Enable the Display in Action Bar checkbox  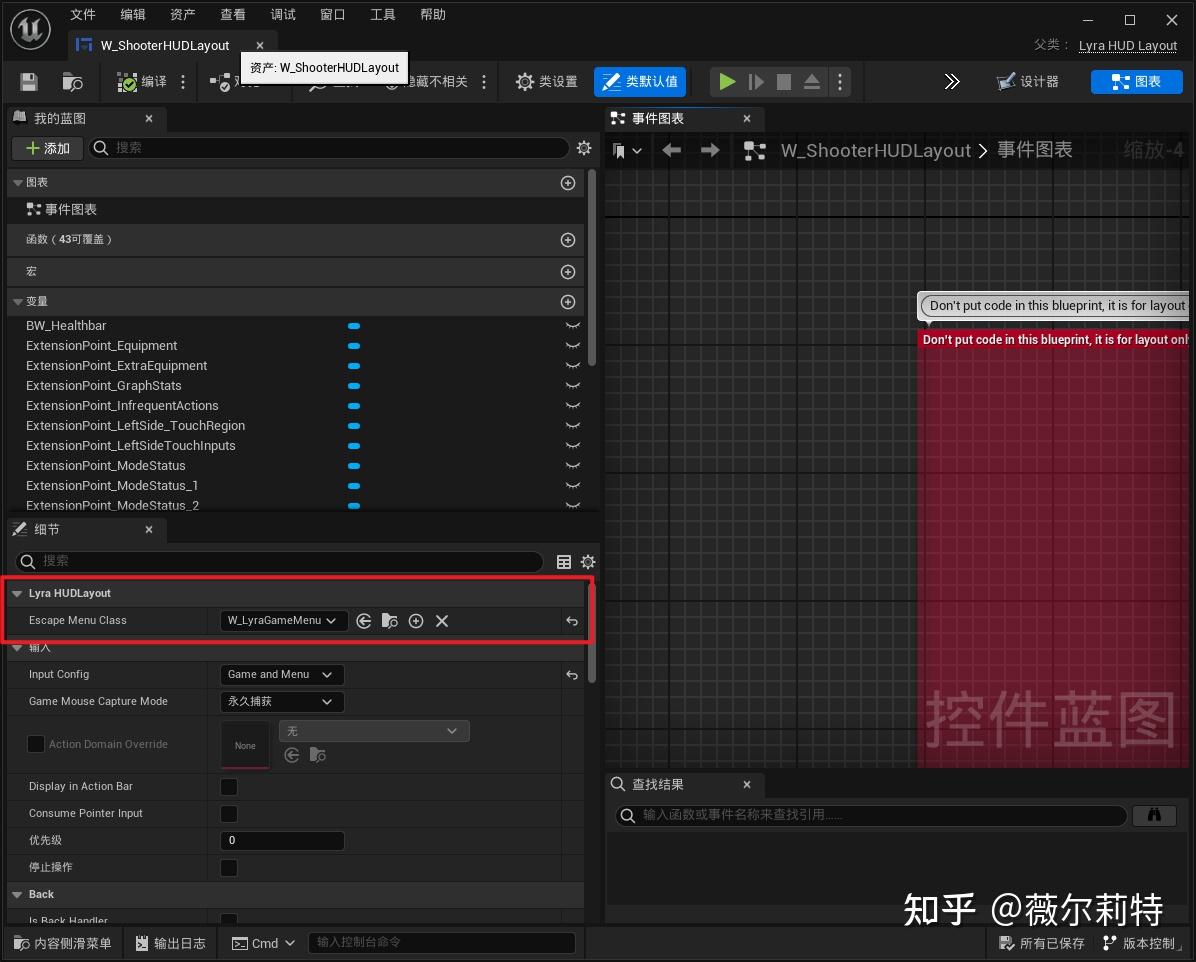(228, 787)
